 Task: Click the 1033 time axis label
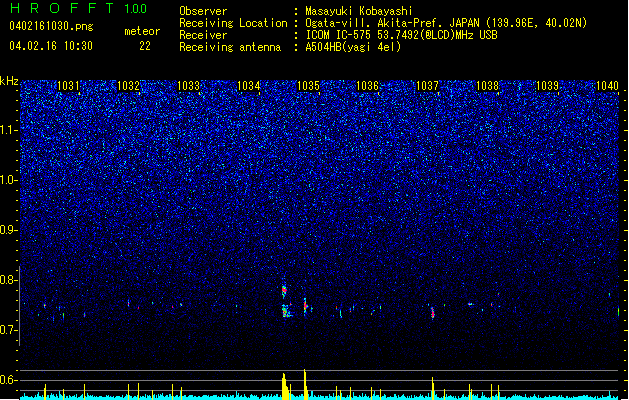[x=188, y=86]
